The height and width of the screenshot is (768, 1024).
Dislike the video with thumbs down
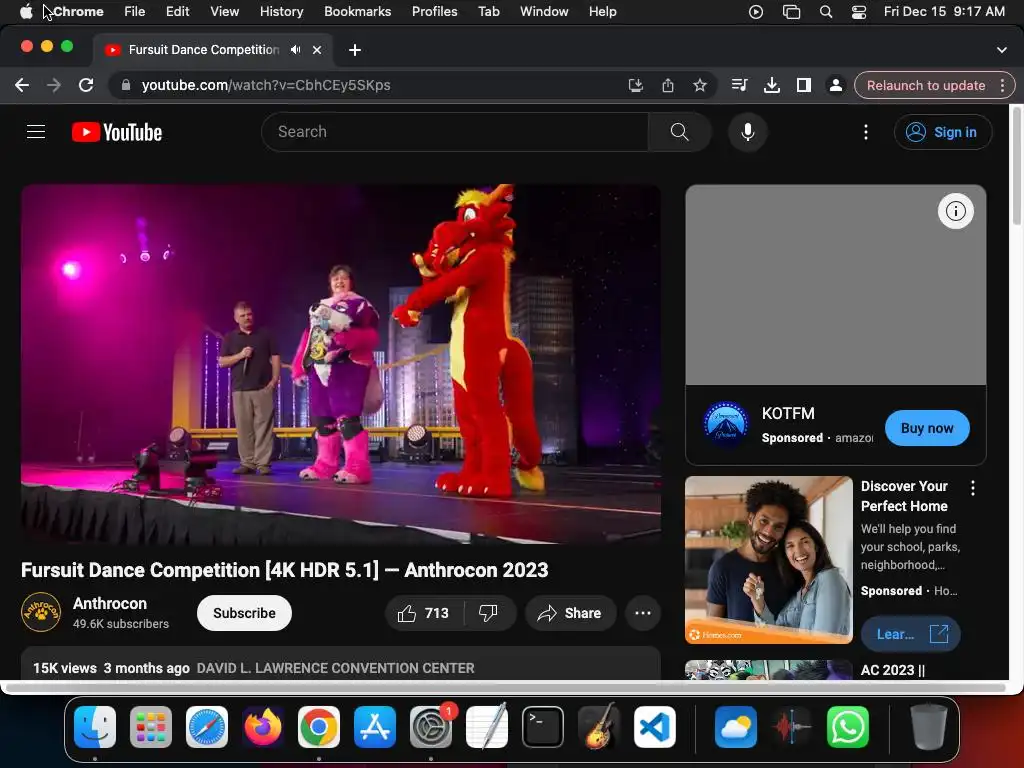pos(488,613)
